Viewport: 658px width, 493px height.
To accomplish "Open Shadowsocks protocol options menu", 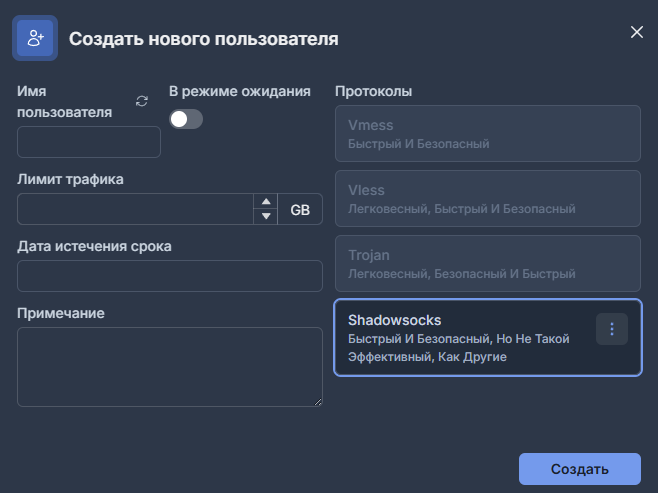I will click(611, 329).
